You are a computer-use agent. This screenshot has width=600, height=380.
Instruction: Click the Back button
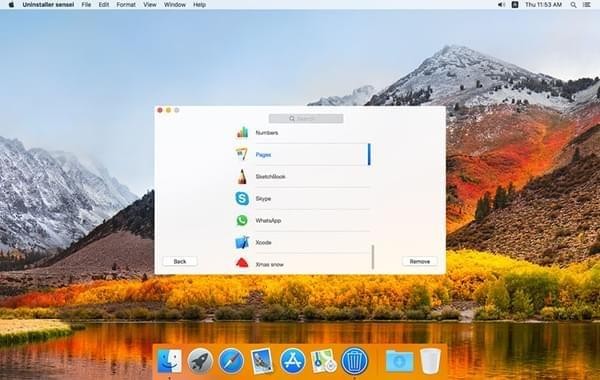(x=180, y=261)
